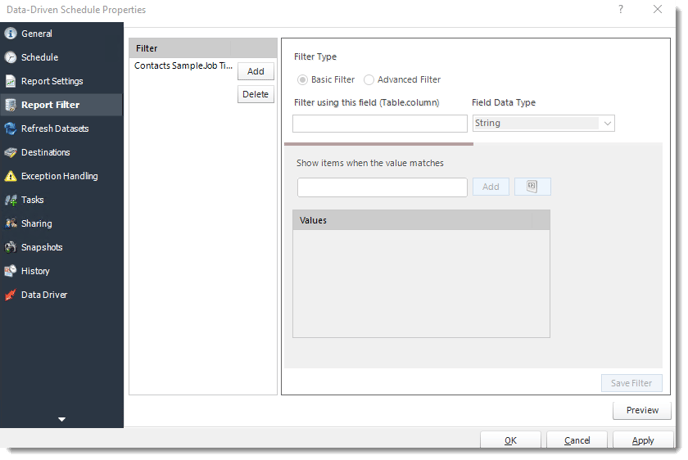Image resolution: width=688 pixels, height=460 pixels.
Task: Switch to Refresh Datasets section
Action: [61, 128]
